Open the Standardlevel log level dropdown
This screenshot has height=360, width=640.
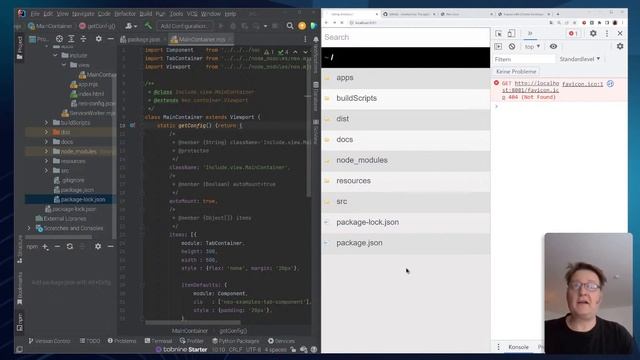580,59
